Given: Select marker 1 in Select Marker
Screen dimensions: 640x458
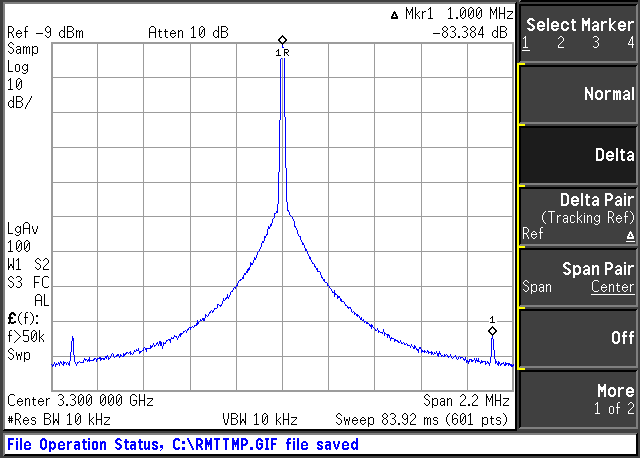Looking at the screenshot, I should (526, 42).
